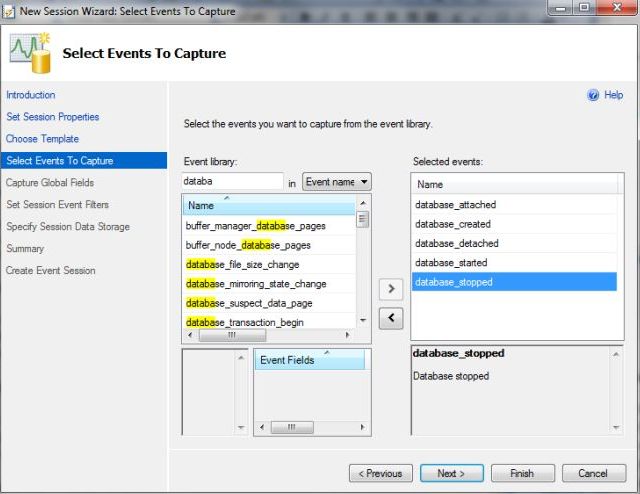Screen dimensions: 640x494
Task: Open the Help link
Action: point(613,95)
